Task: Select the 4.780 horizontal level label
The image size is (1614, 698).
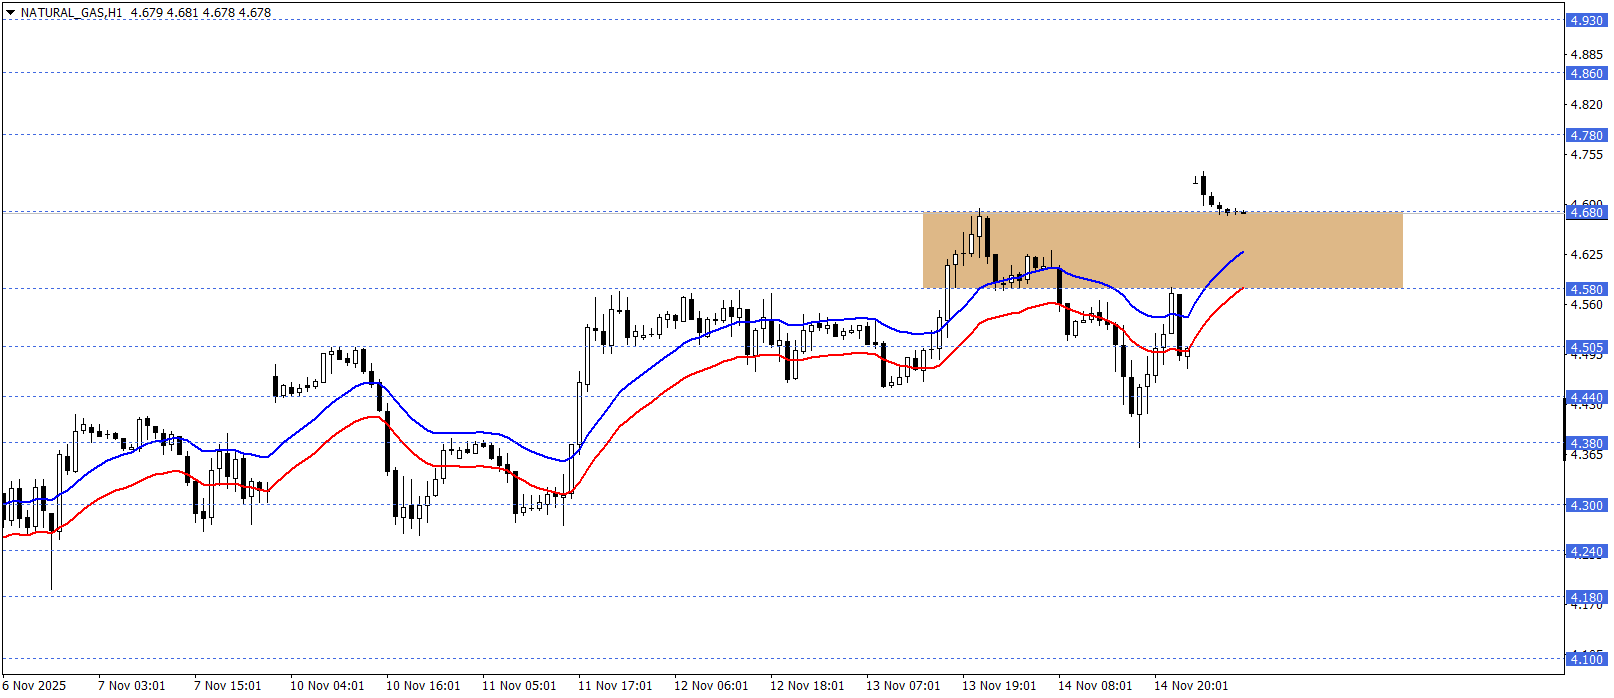Action: [1585, 136]
